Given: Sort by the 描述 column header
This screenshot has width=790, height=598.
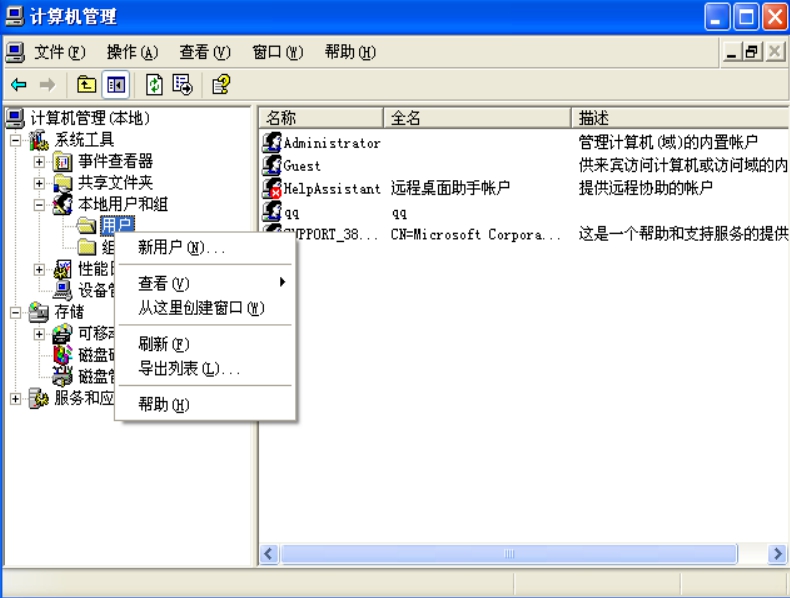Looking at the screenshot, I should point(680,118).
